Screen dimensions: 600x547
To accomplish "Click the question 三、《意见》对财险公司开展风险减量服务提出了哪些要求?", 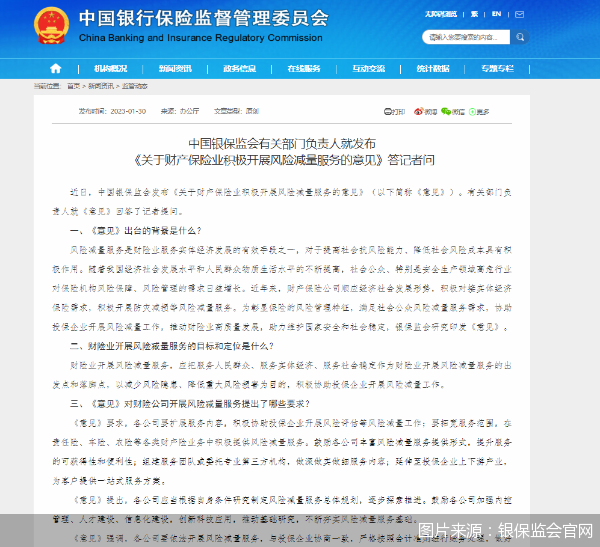I will click(190, 404).
